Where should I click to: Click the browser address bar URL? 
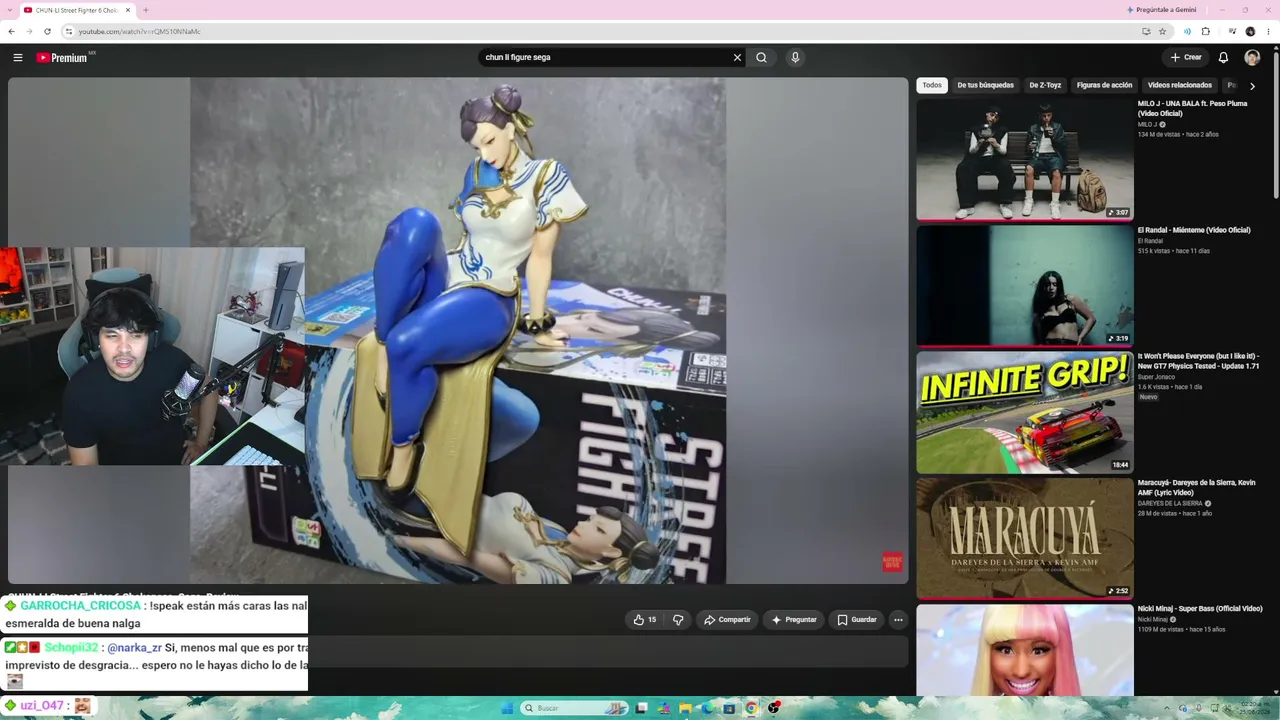(140, 31)
